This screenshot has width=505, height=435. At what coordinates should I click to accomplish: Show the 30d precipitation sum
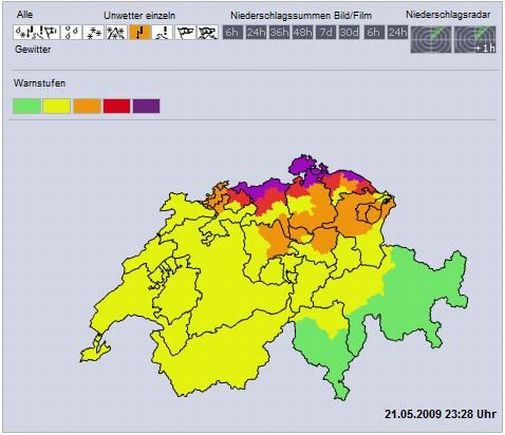[x=349, y=32]
